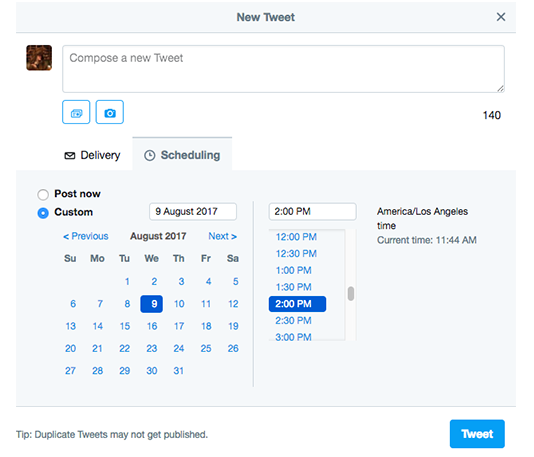This screenshot has height=457, width=534.
Task: Switch to the Delivery tab
Action: click(92, 155)
